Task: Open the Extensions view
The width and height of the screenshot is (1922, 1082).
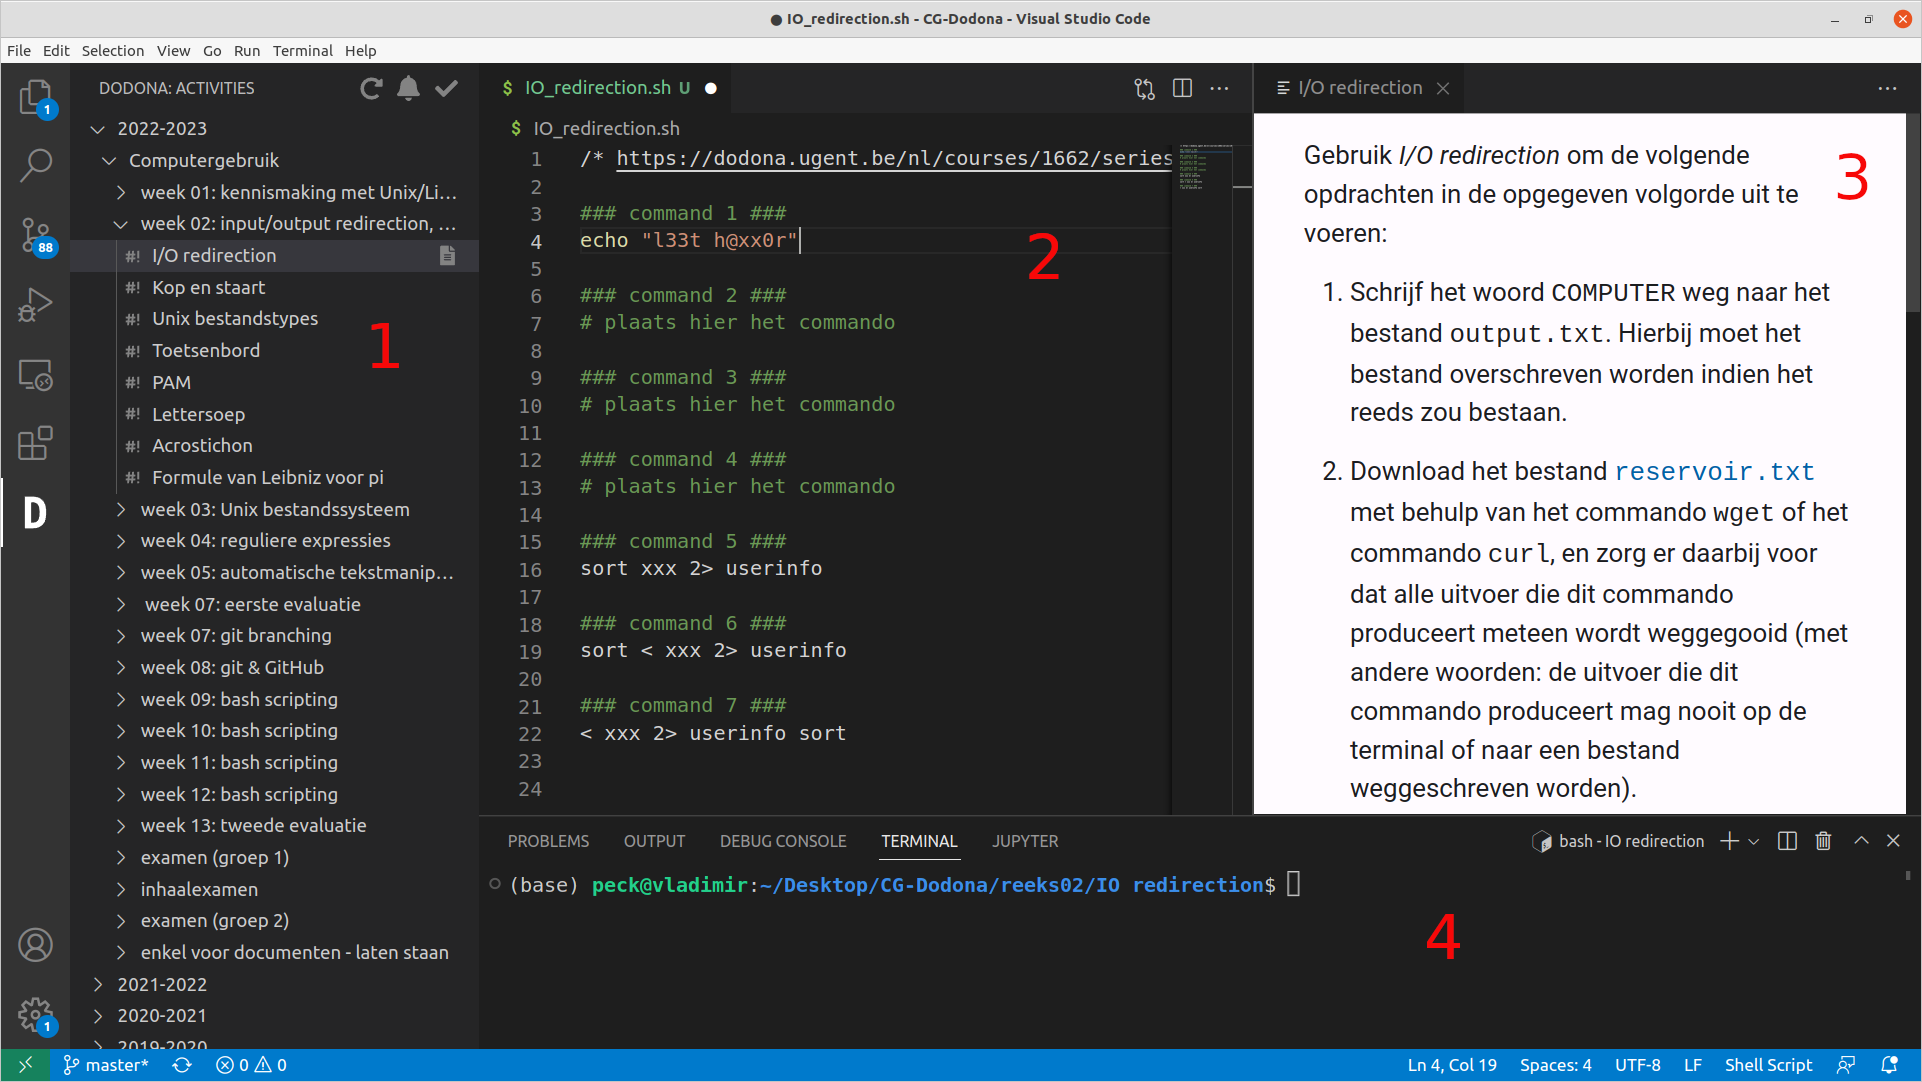Action: (x=35, y=443)
